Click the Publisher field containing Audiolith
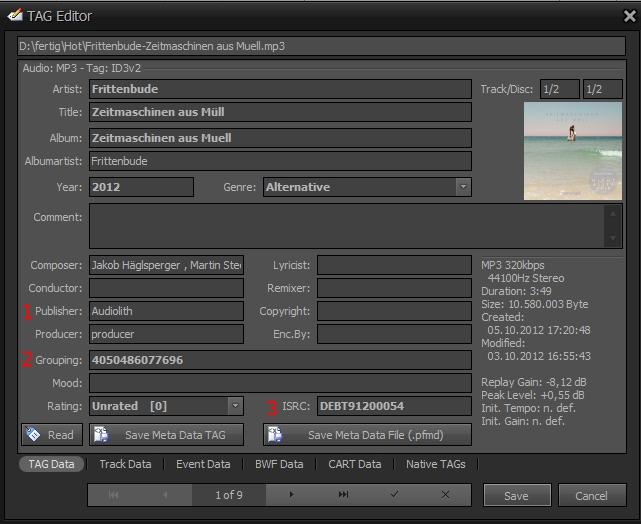Image resolution: width=641 pixels, height=524 pixels. click(166, 311)
